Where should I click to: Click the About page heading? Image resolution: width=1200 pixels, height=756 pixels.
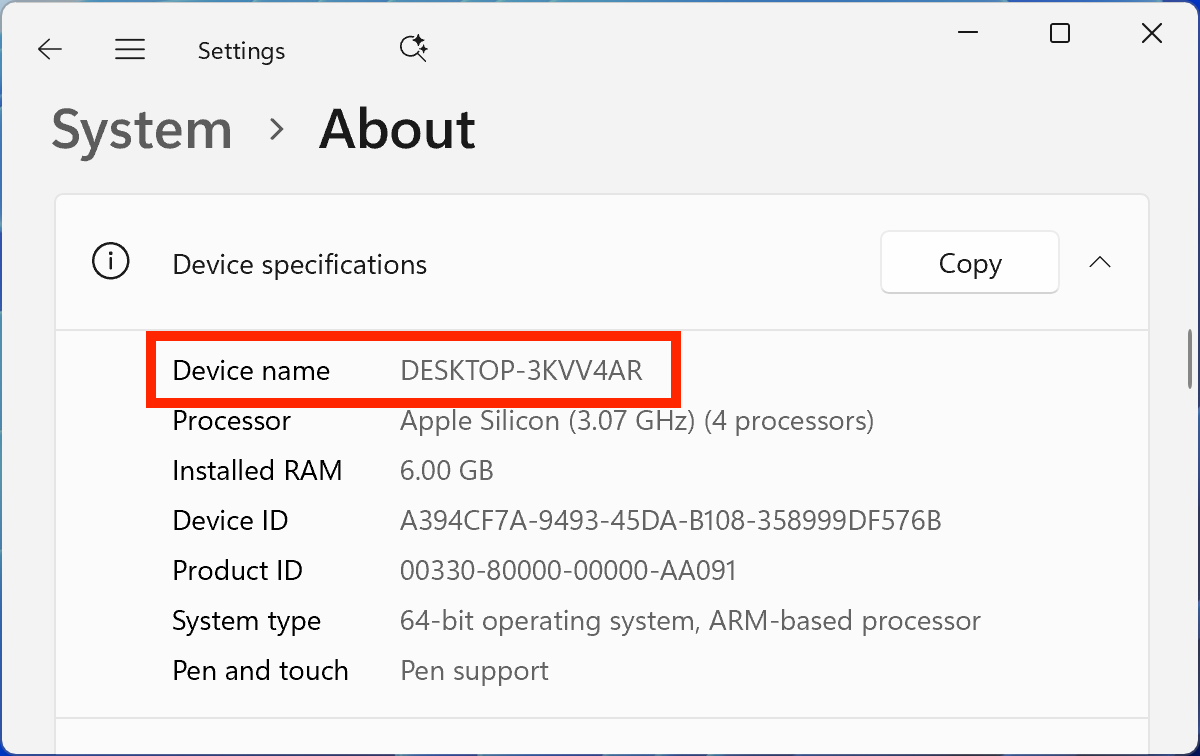pyautogui.click(x=397, y=130)
